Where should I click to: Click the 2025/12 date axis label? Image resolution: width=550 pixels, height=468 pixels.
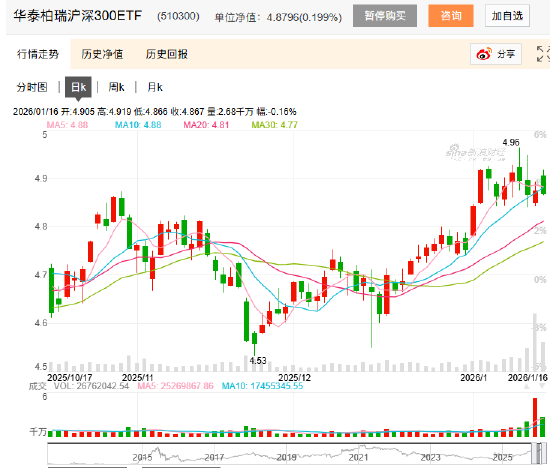click(x=294, y=377)
